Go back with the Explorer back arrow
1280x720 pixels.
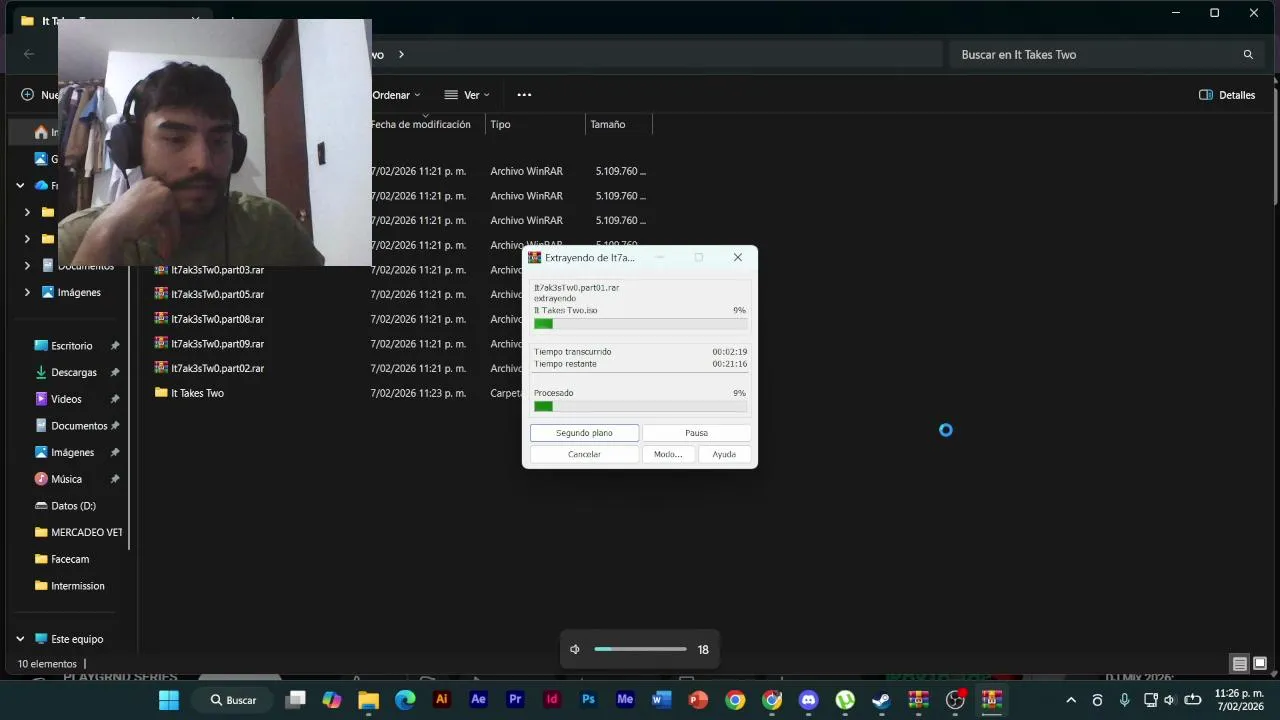[x=29, y=54]
